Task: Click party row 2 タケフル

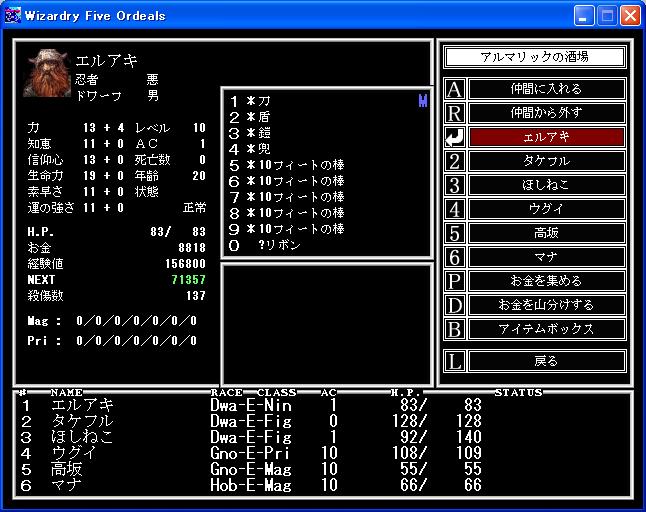Action: click(x=323, y=421)
